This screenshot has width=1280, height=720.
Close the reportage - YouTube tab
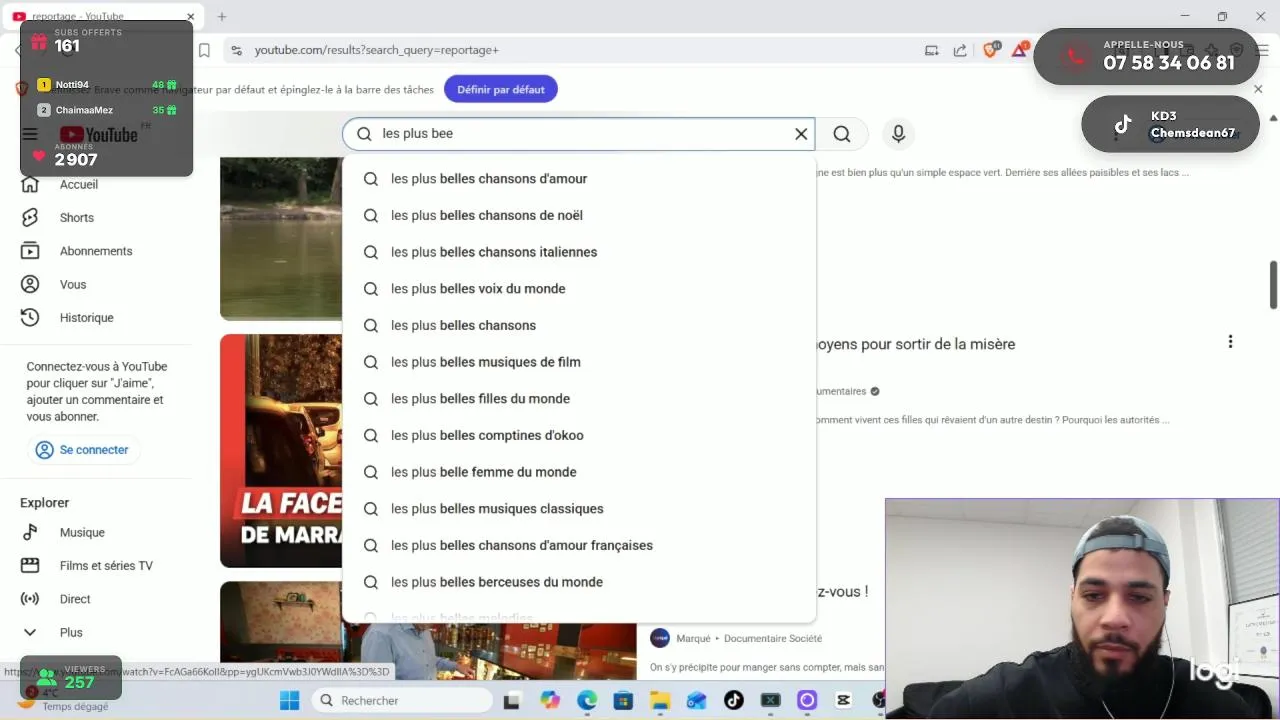[x=190, y=16]
